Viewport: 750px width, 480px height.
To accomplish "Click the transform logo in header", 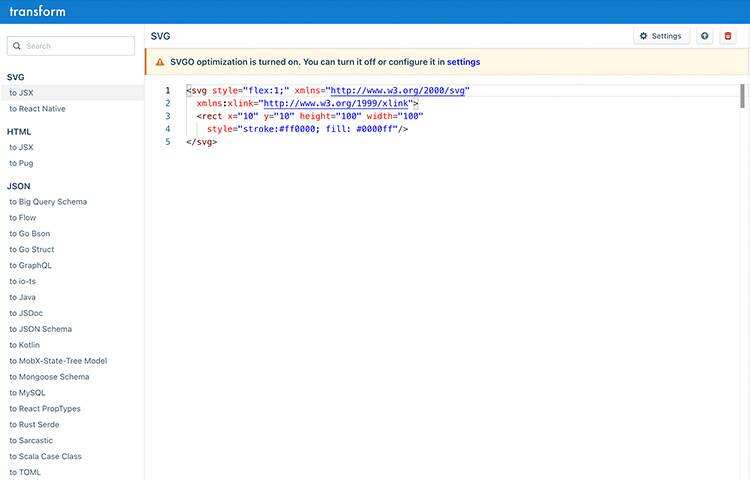I will pos(36,12).
